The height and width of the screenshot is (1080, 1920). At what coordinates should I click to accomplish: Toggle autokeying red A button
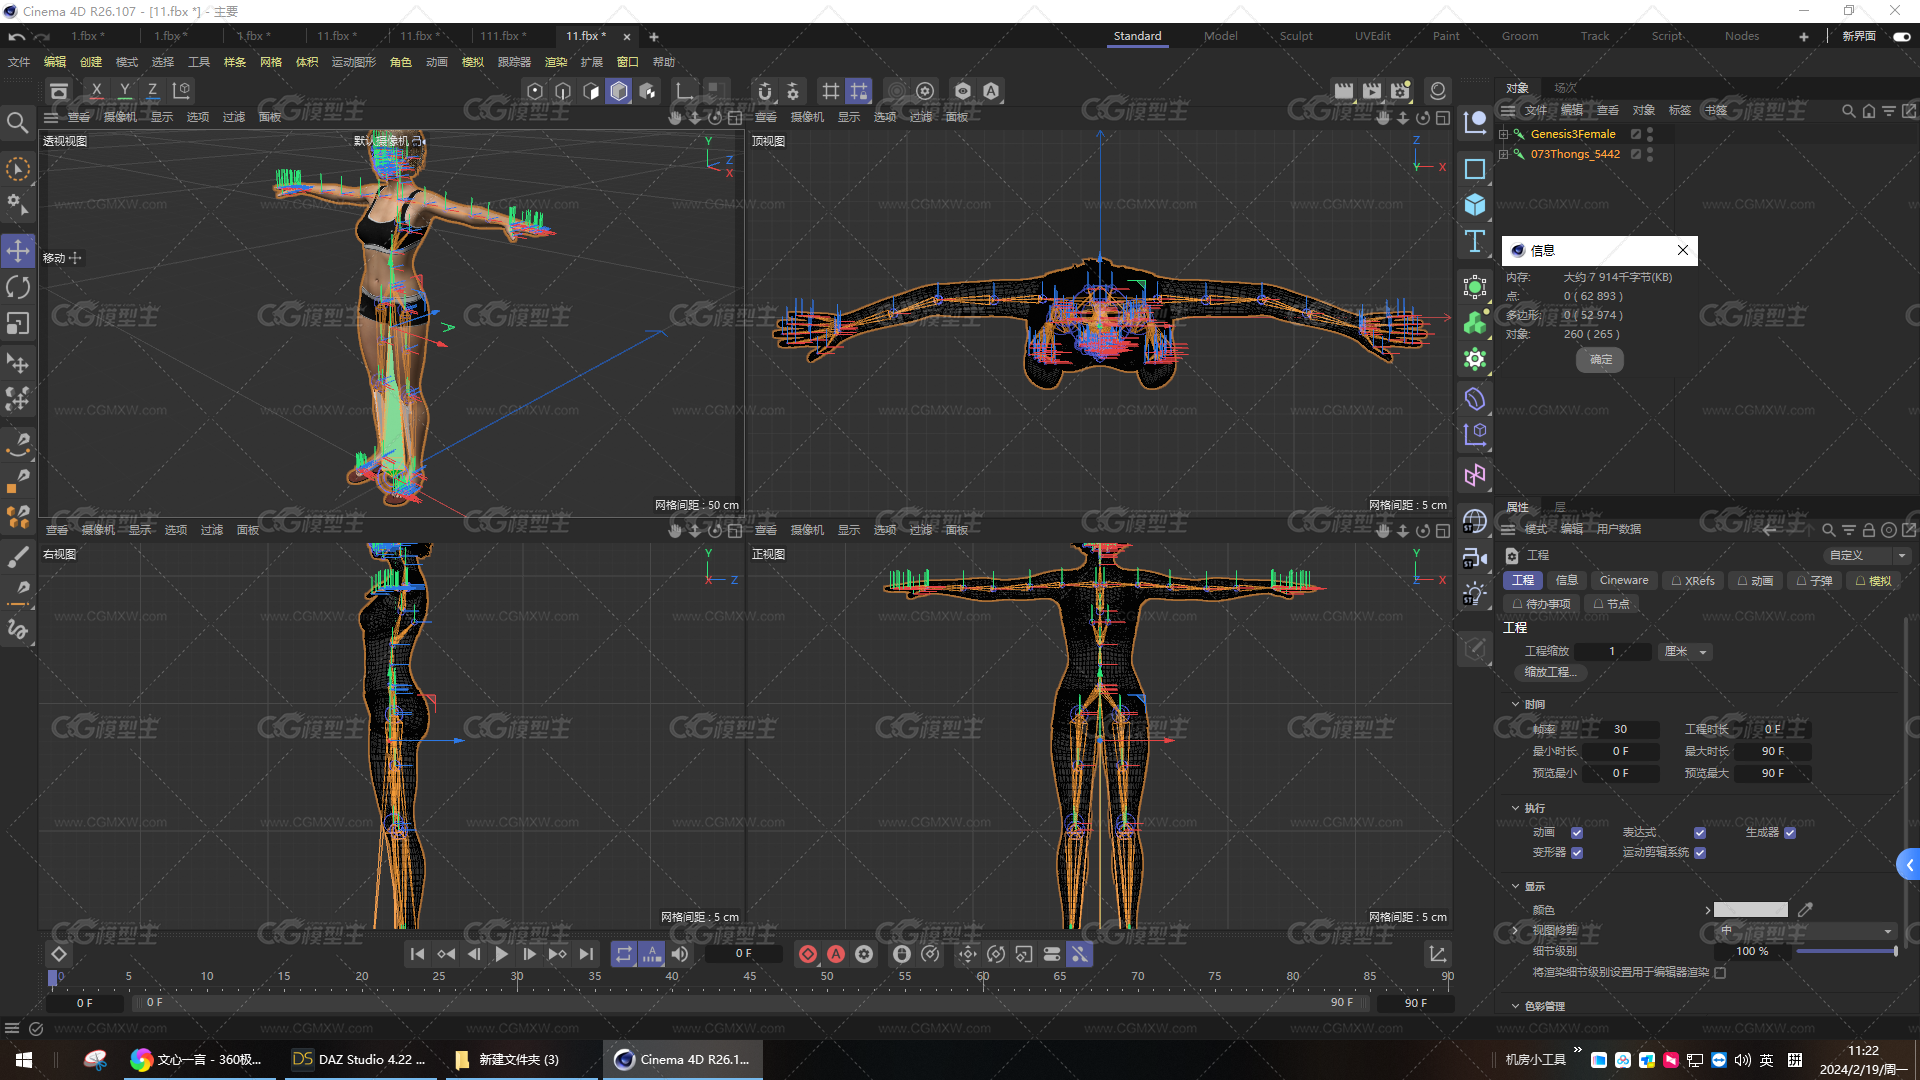pyautogui.click(x=836, y=955)
